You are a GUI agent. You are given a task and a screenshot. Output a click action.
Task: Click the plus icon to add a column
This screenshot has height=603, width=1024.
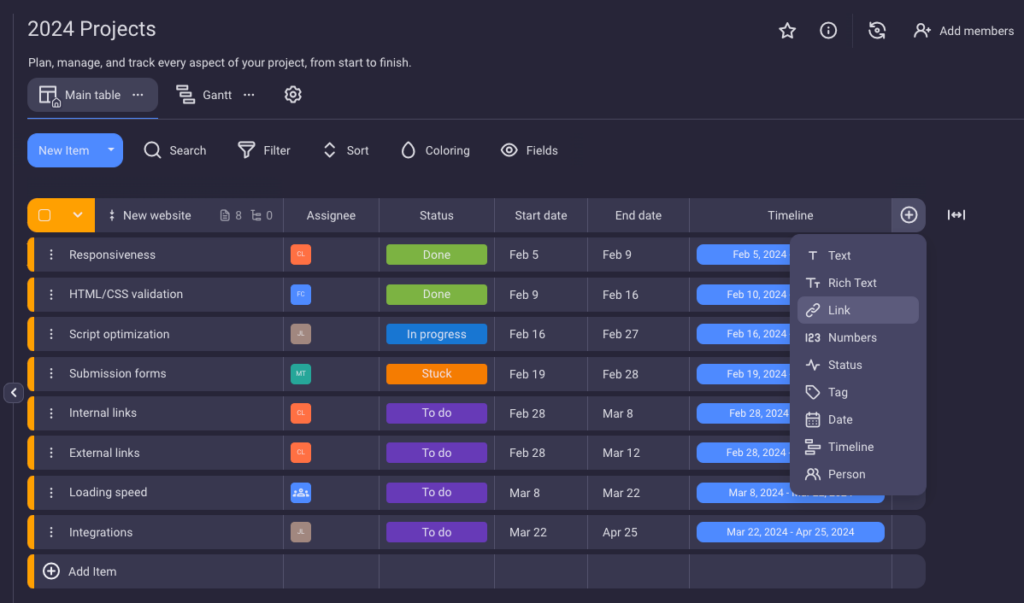coord(908,215)
